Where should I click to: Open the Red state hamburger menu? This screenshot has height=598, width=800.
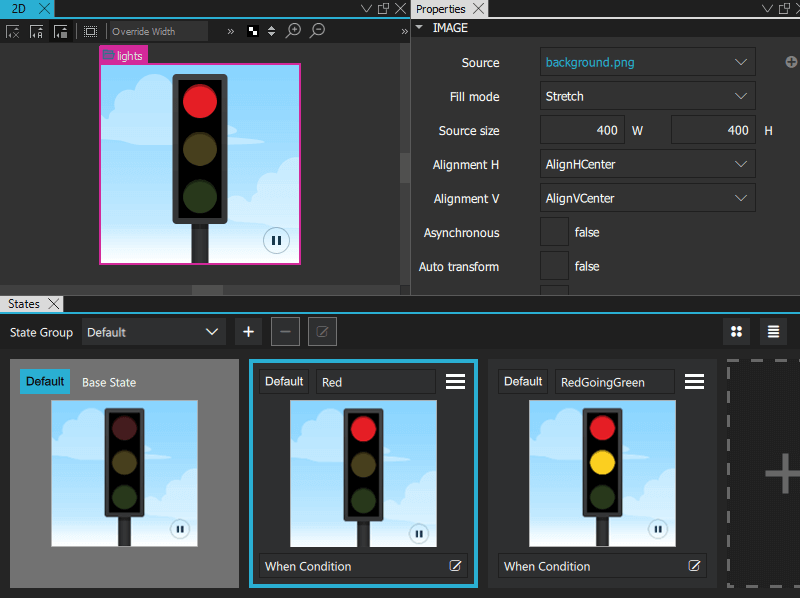(x=455, y=382)
